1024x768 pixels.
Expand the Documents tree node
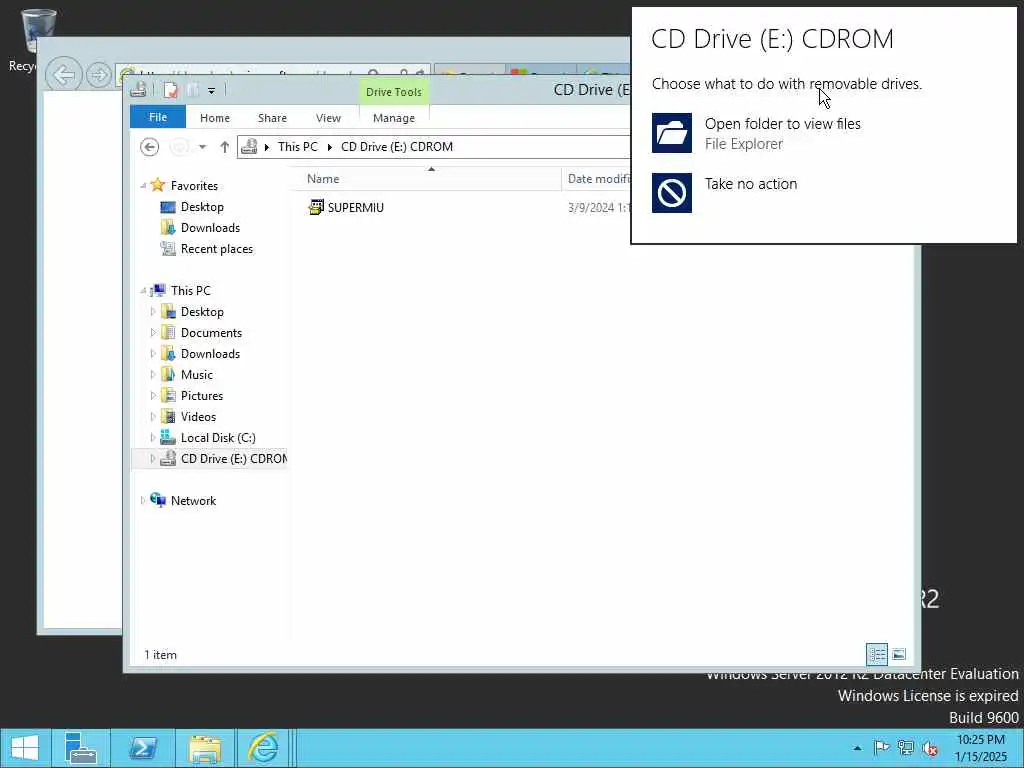(153, 333)
